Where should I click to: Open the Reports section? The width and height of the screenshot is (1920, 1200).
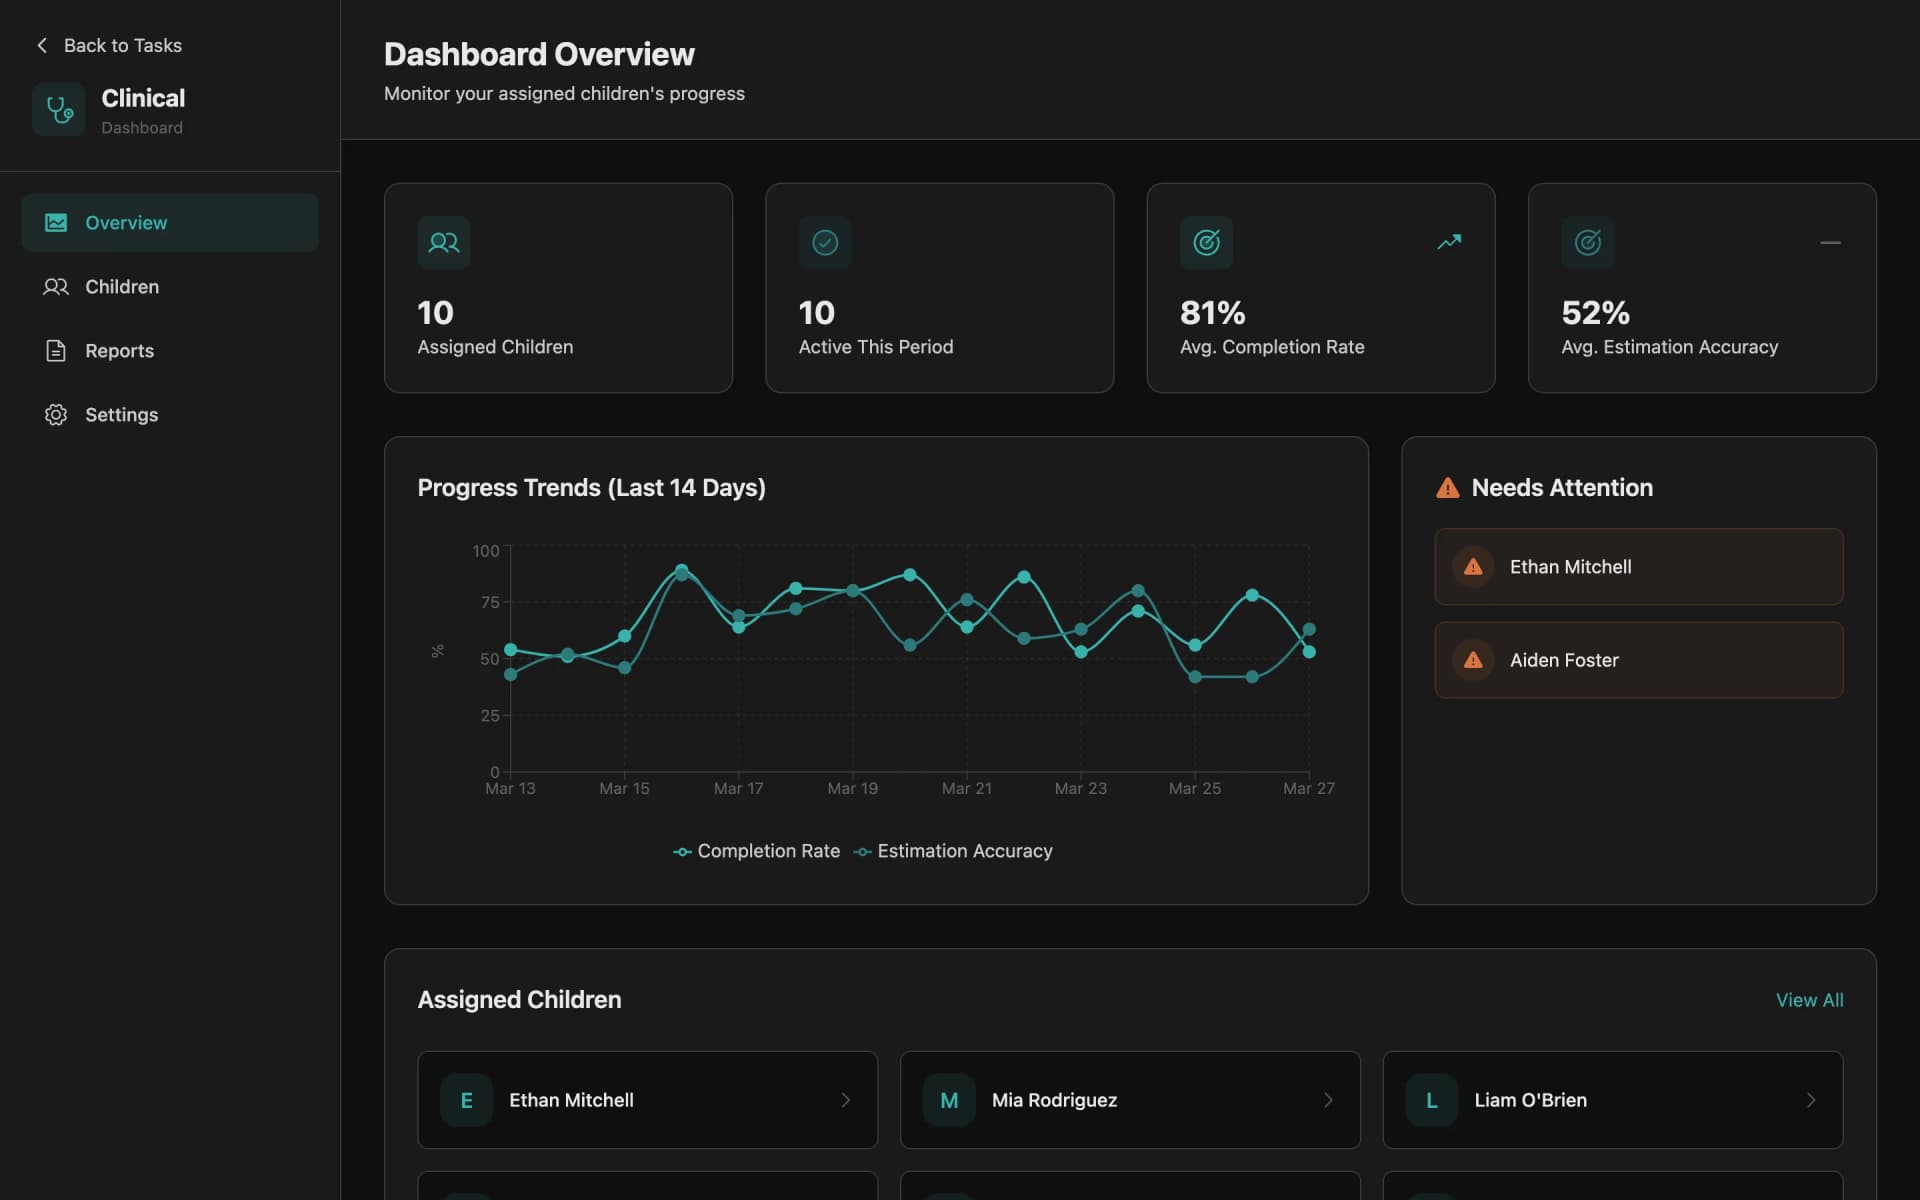[170, 351]
